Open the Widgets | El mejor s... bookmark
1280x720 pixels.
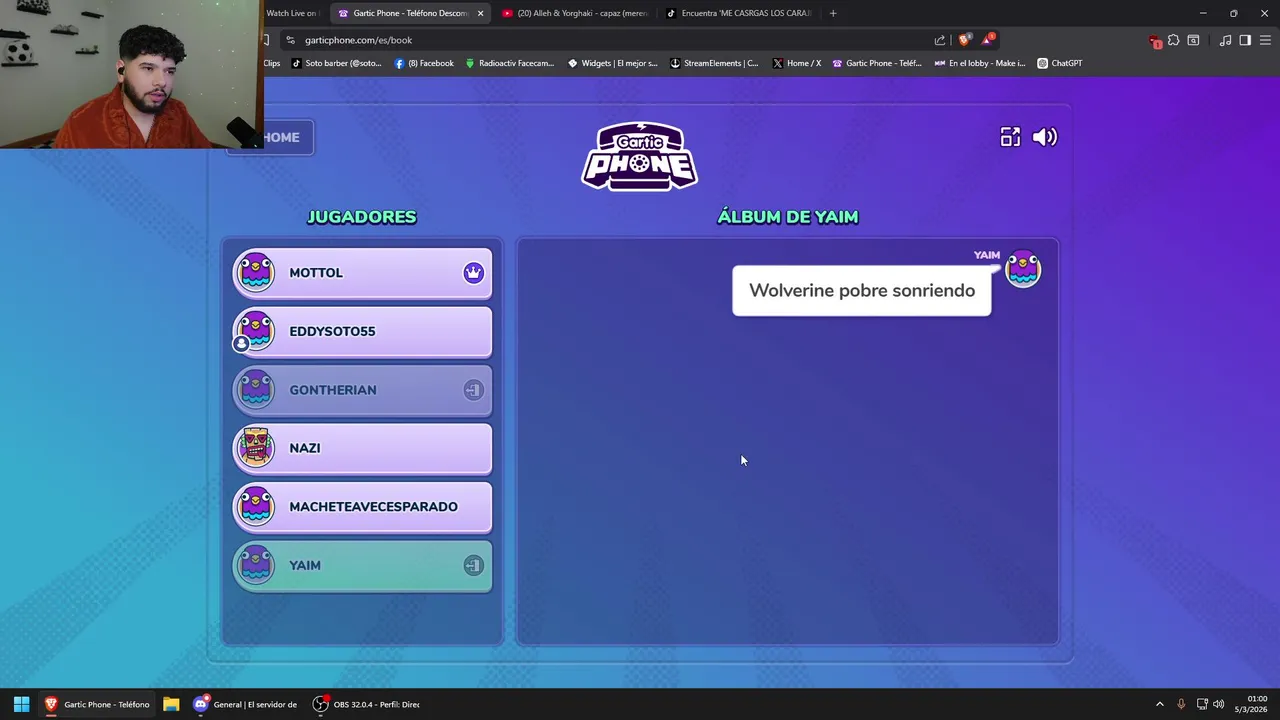612,63
